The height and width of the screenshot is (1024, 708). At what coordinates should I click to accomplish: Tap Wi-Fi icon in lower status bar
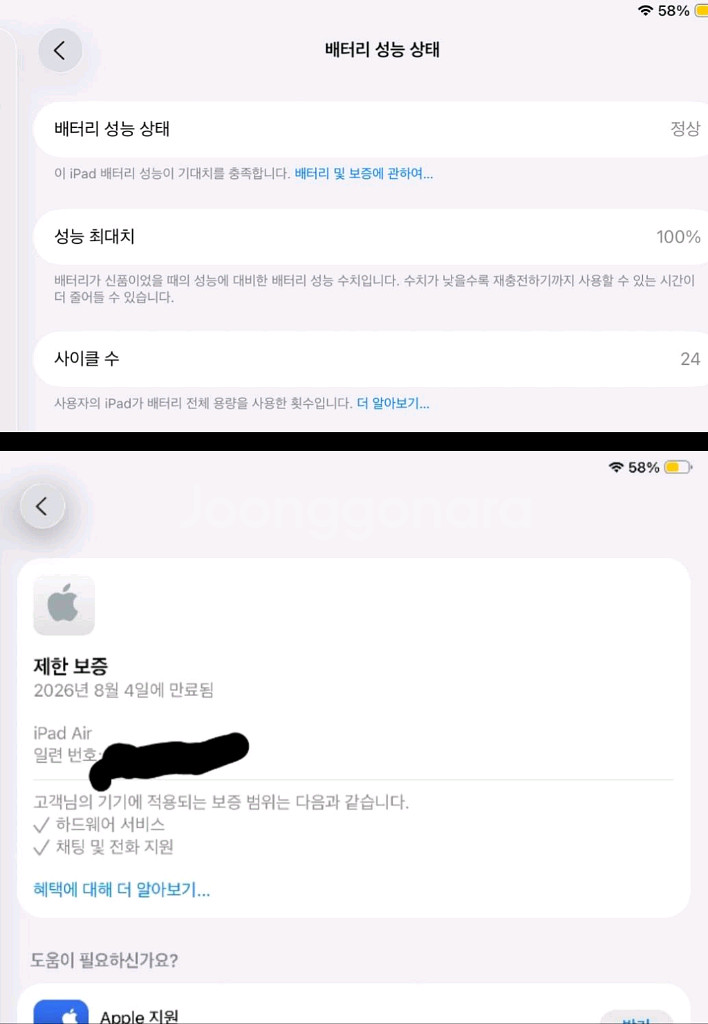(616, 468)
